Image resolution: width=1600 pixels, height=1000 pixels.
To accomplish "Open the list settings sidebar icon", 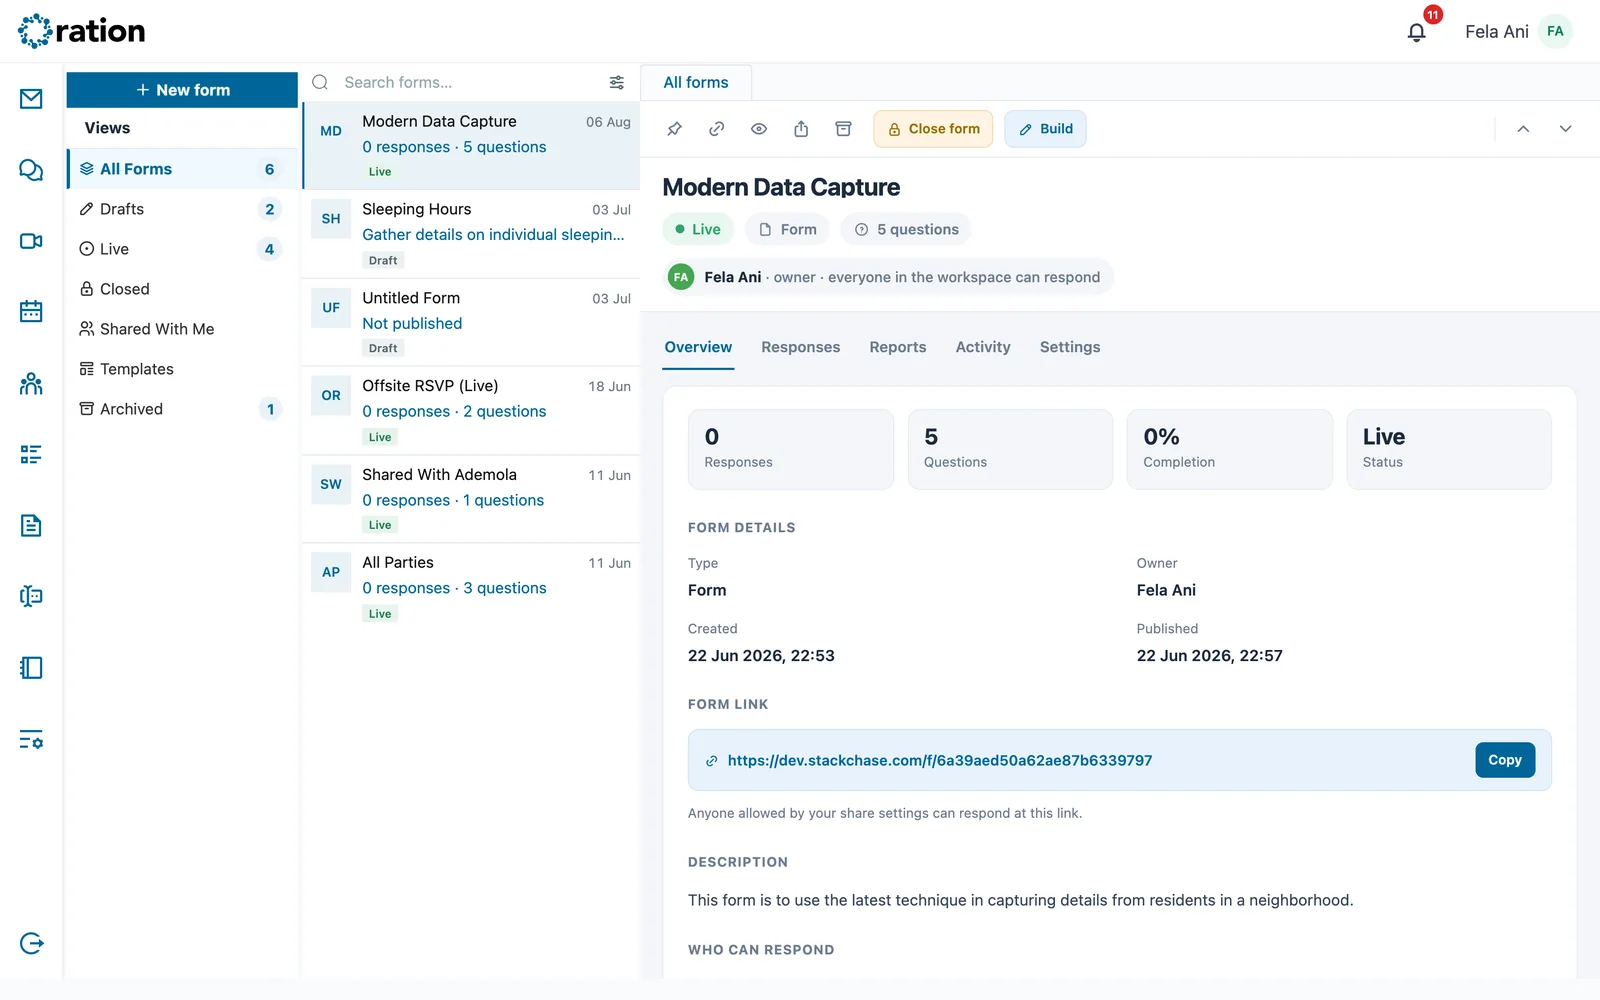I will pyautogui.click(x=31, y=740).
